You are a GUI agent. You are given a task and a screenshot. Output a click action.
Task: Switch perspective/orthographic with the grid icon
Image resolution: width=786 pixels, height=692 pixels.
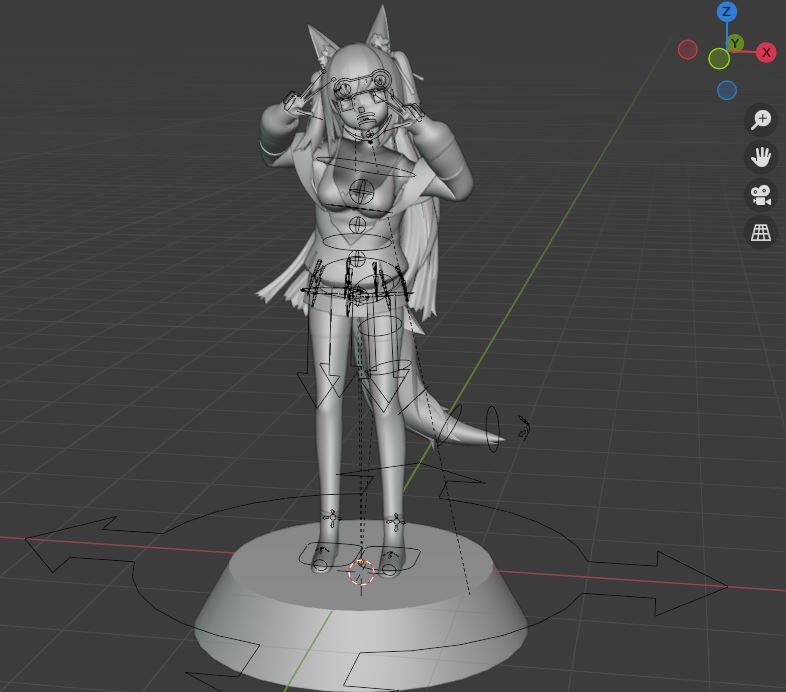tap(760, 232)
